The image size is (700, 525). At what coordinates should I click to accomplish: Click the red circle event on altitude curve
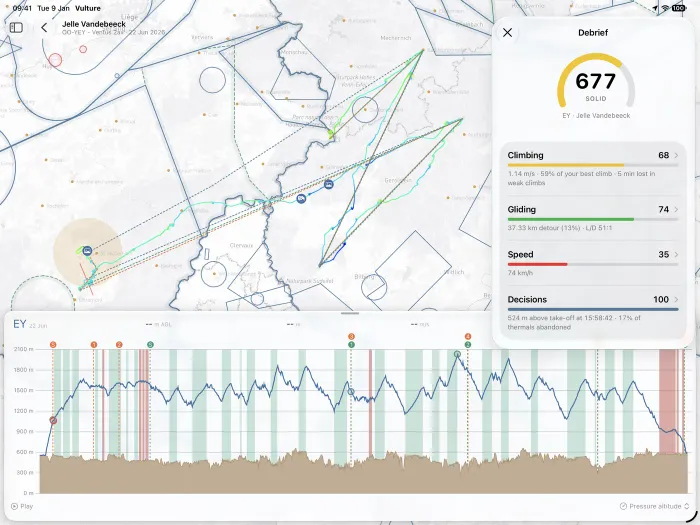click(x=53, y=421)
